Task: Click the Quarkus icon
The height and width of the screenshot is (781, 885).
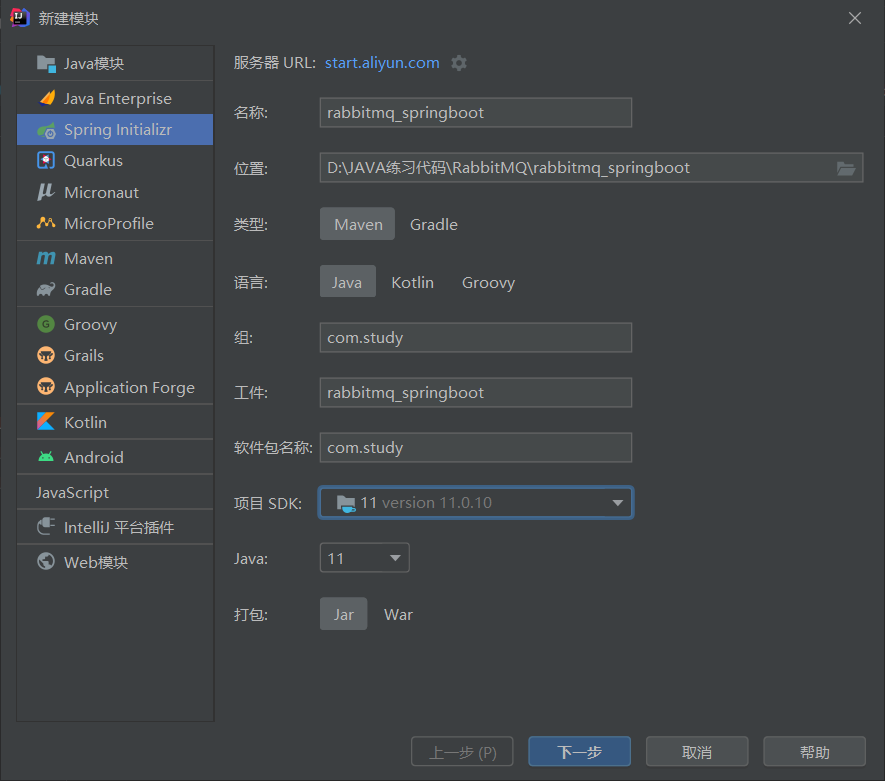Action: click(46, 160)
